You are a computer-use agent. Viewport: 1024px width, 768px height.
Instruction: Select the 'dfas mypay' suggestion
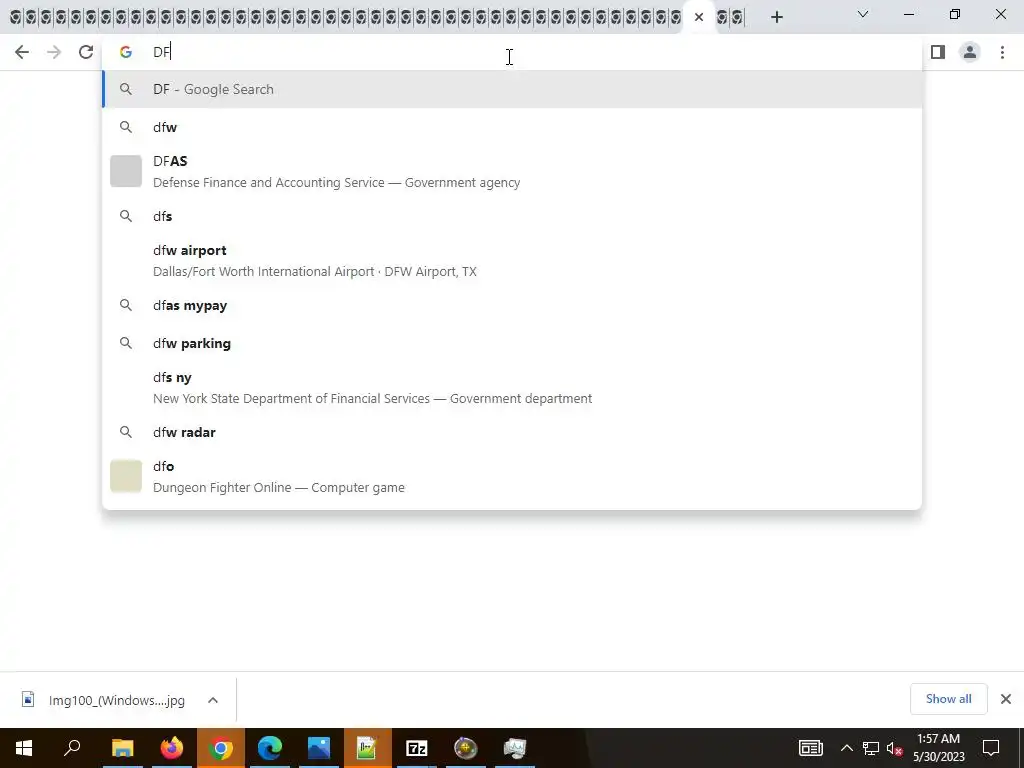[512, 306]
